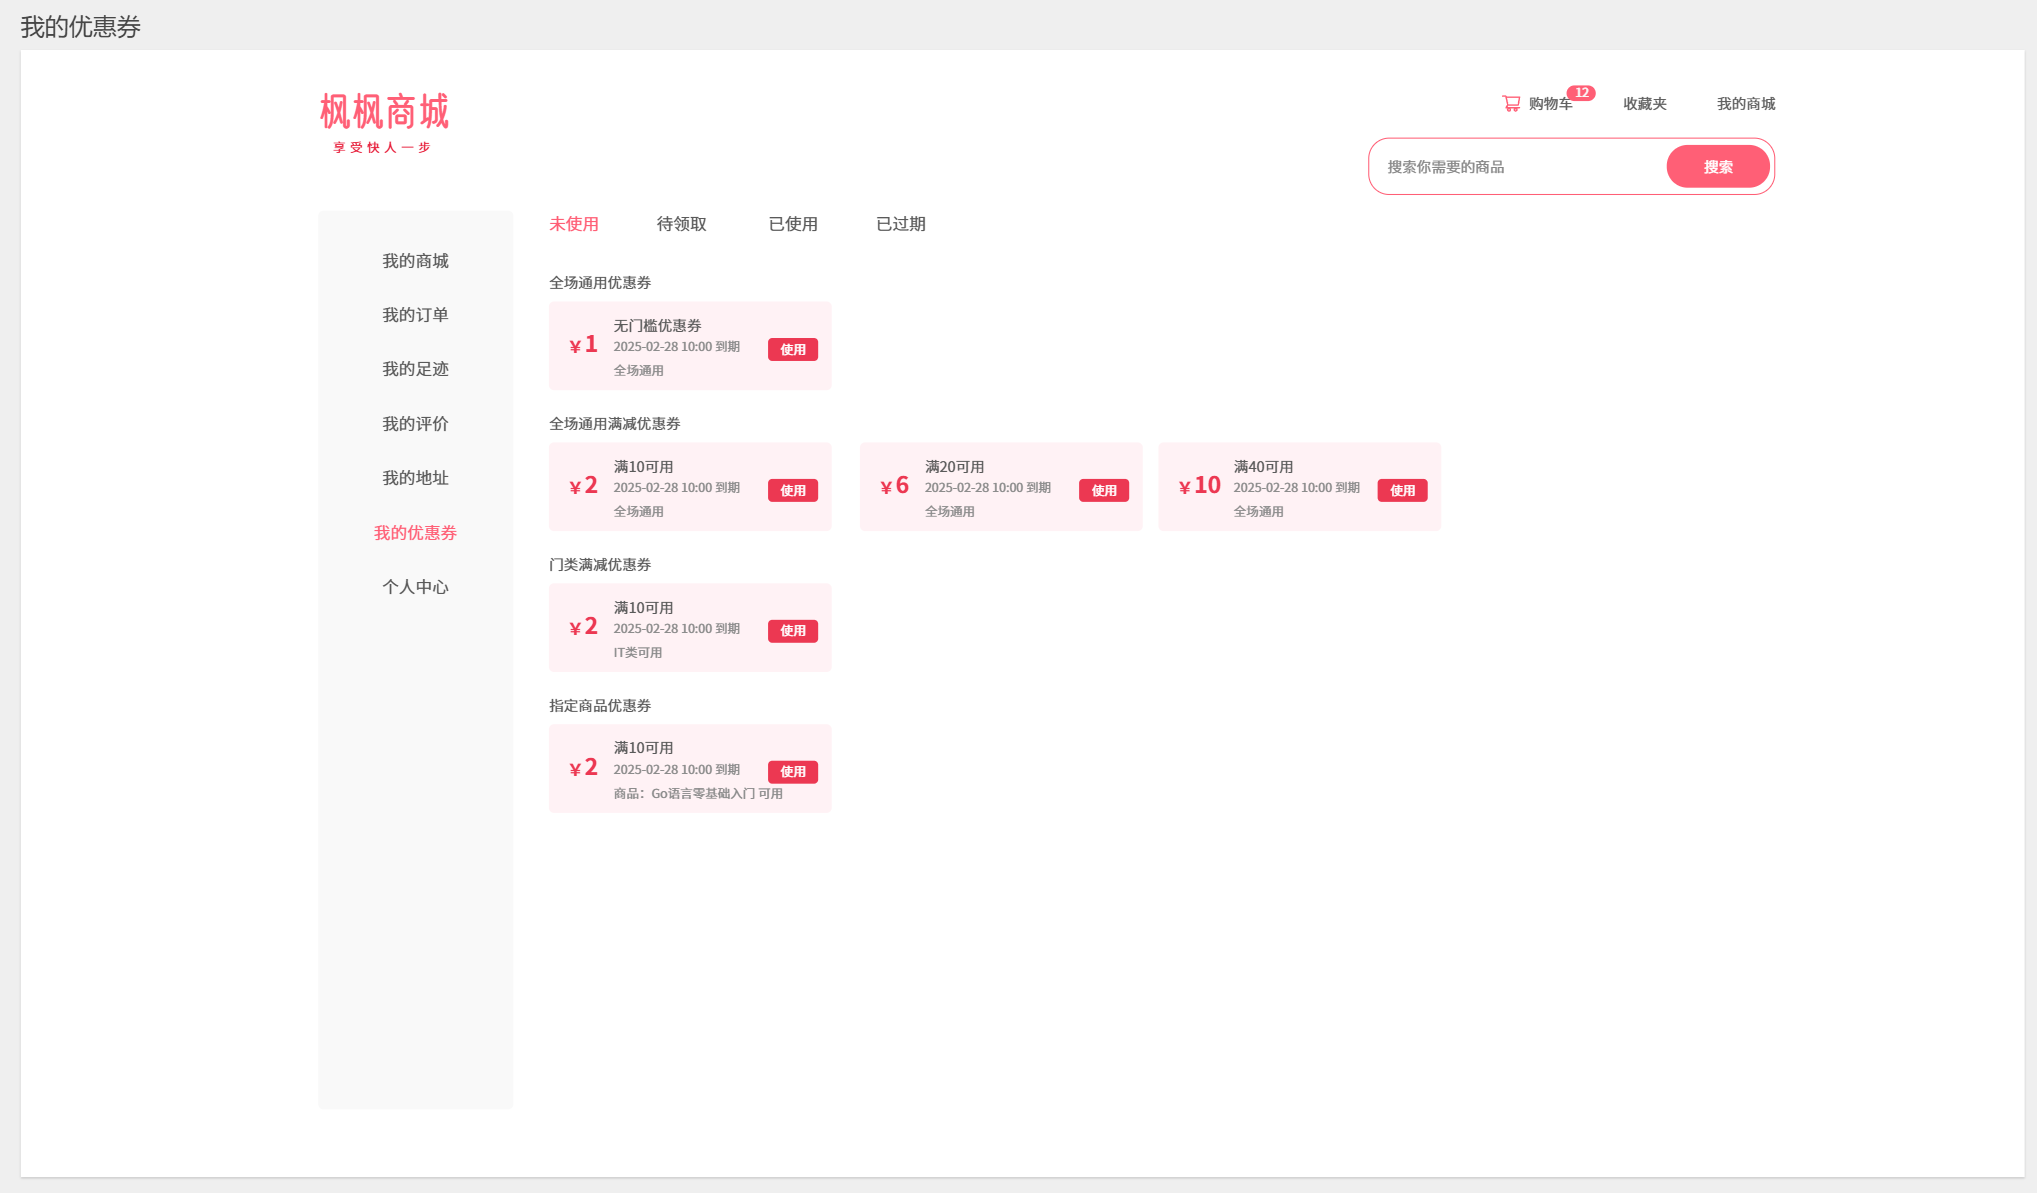This screenshot has width=2037, height=1193.
Task: Select the 未使用 tab
Action: pos(574,224)
